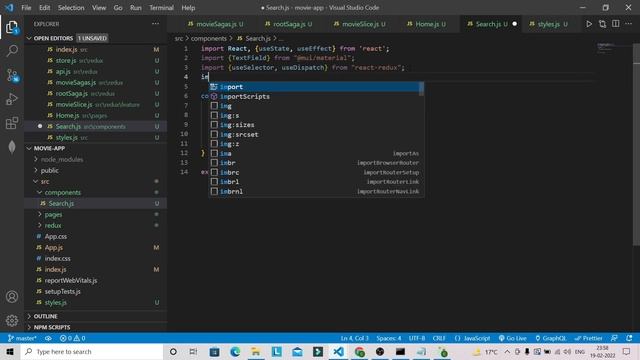The height and width of the screenshot is (360, 640).
Task: Open the Search view in activity bar
Action: [12, 51]
